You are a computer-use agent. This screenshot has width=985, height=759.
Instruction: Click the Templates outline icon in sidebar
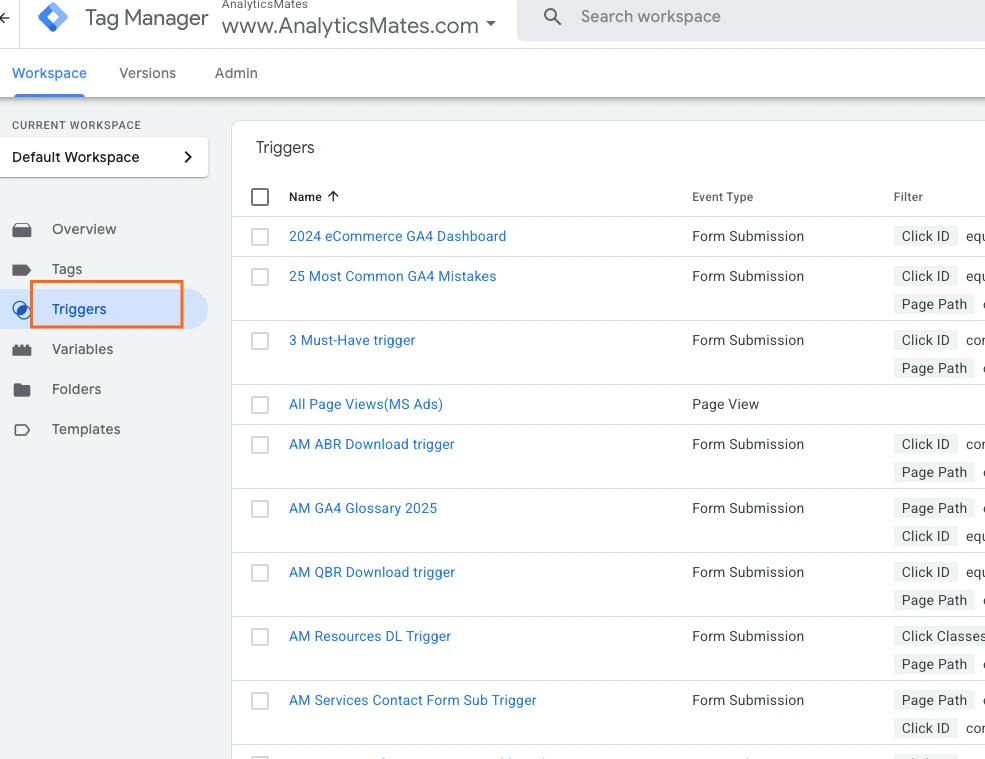pyautogui.click(x=22, y=430)
